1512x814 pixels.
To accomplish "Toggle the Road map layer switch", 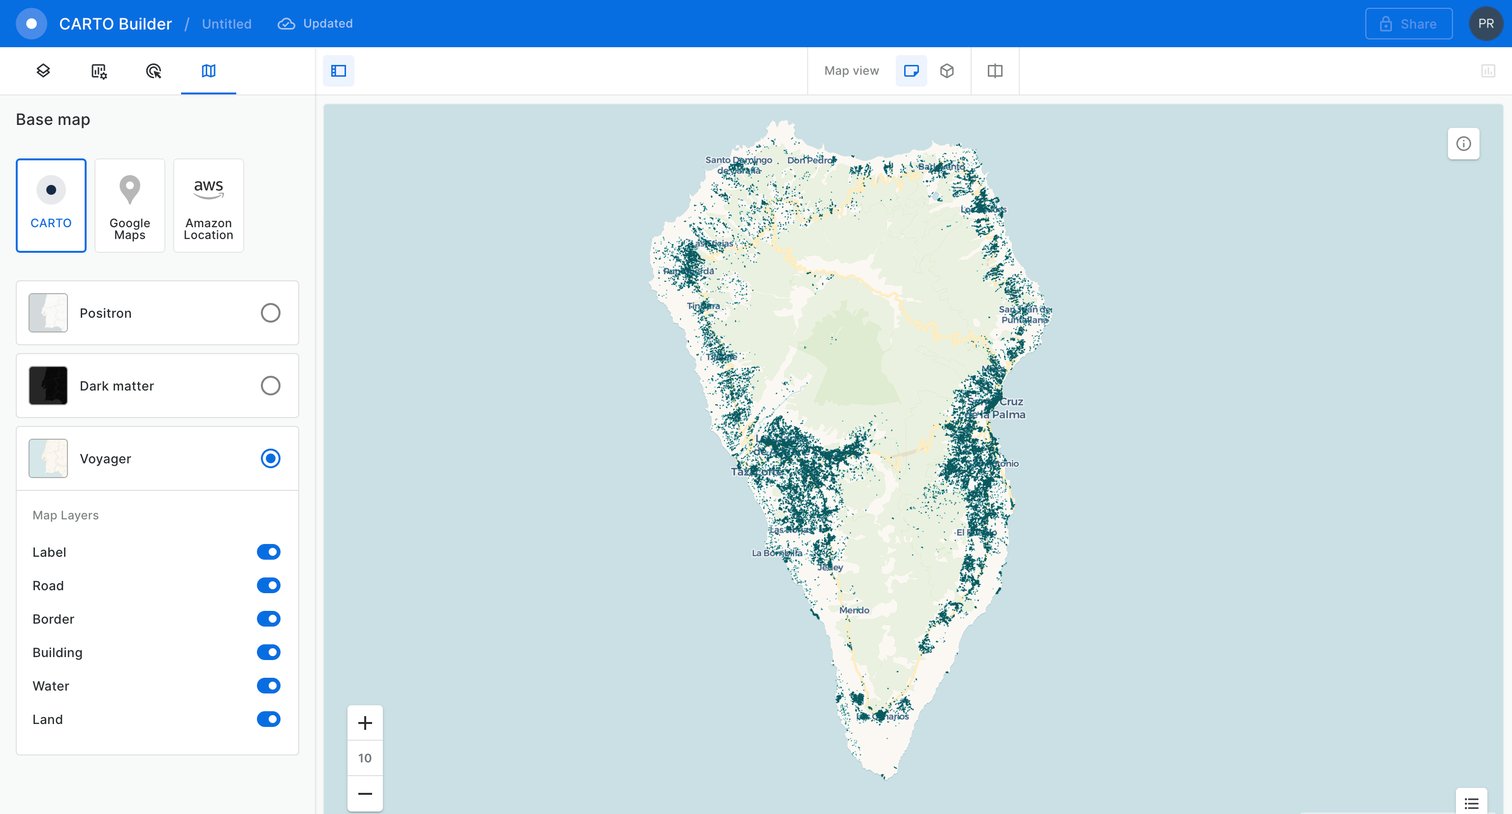I will tap(268, 585).
